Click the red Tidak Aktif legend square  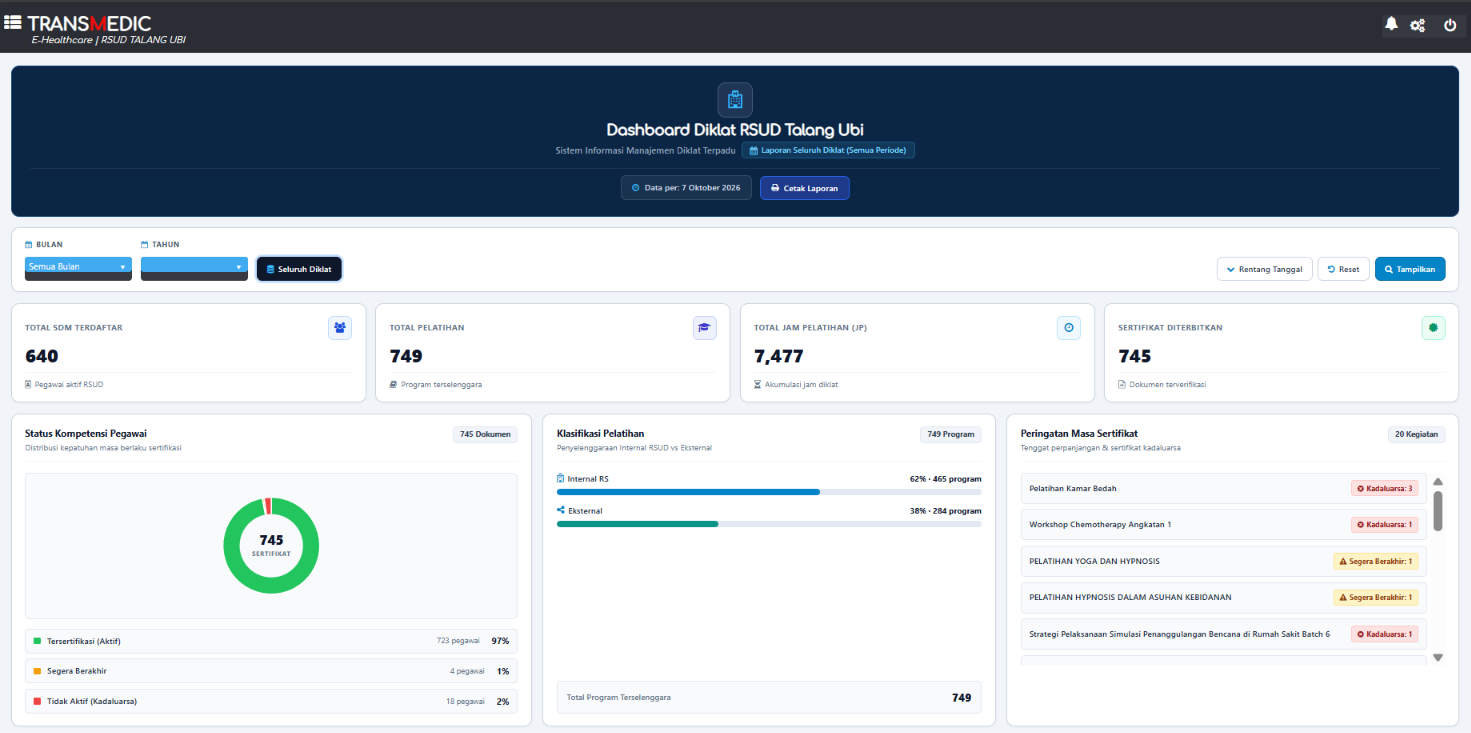[37, 701]
